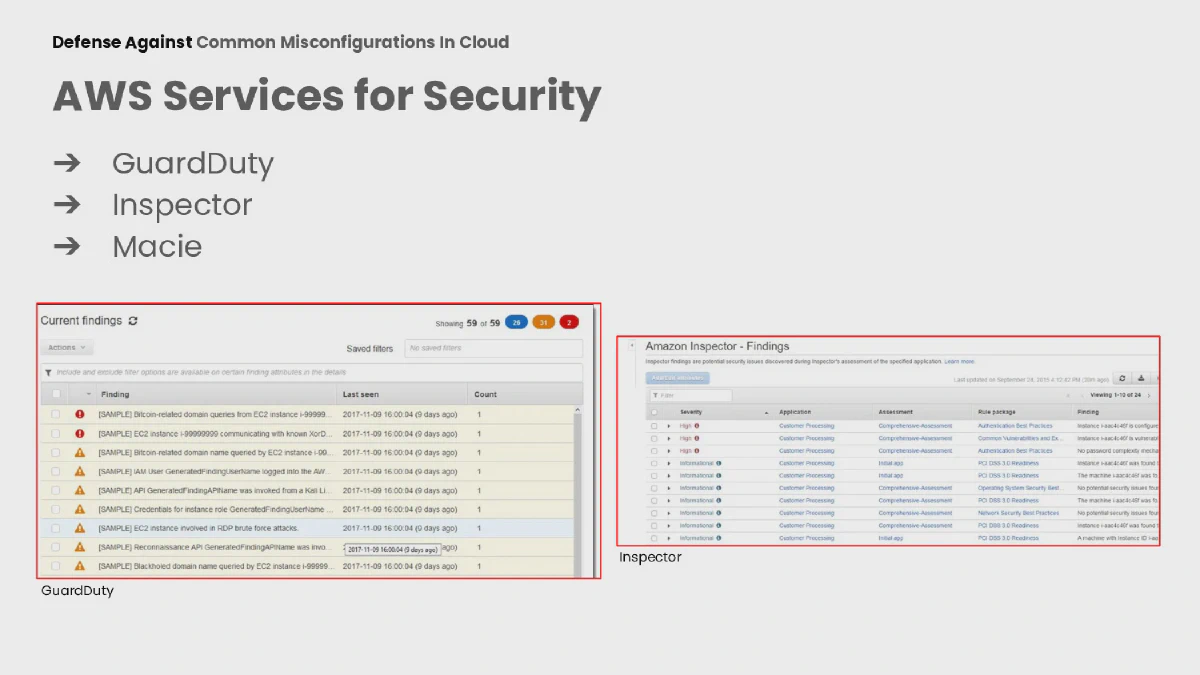Click the red 2 high-severity findings badge
The height and width of the screenshot is (675, 1200).
(569, 322)
